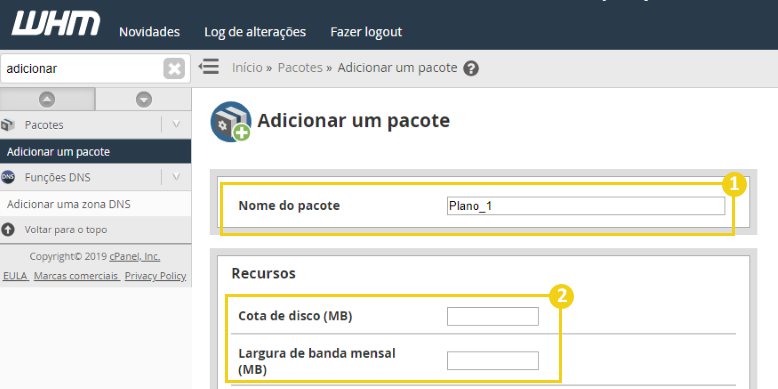This screenshot has width=778, height=389.
Task: Open Novidades in top menu
Action: coord(149,32)
